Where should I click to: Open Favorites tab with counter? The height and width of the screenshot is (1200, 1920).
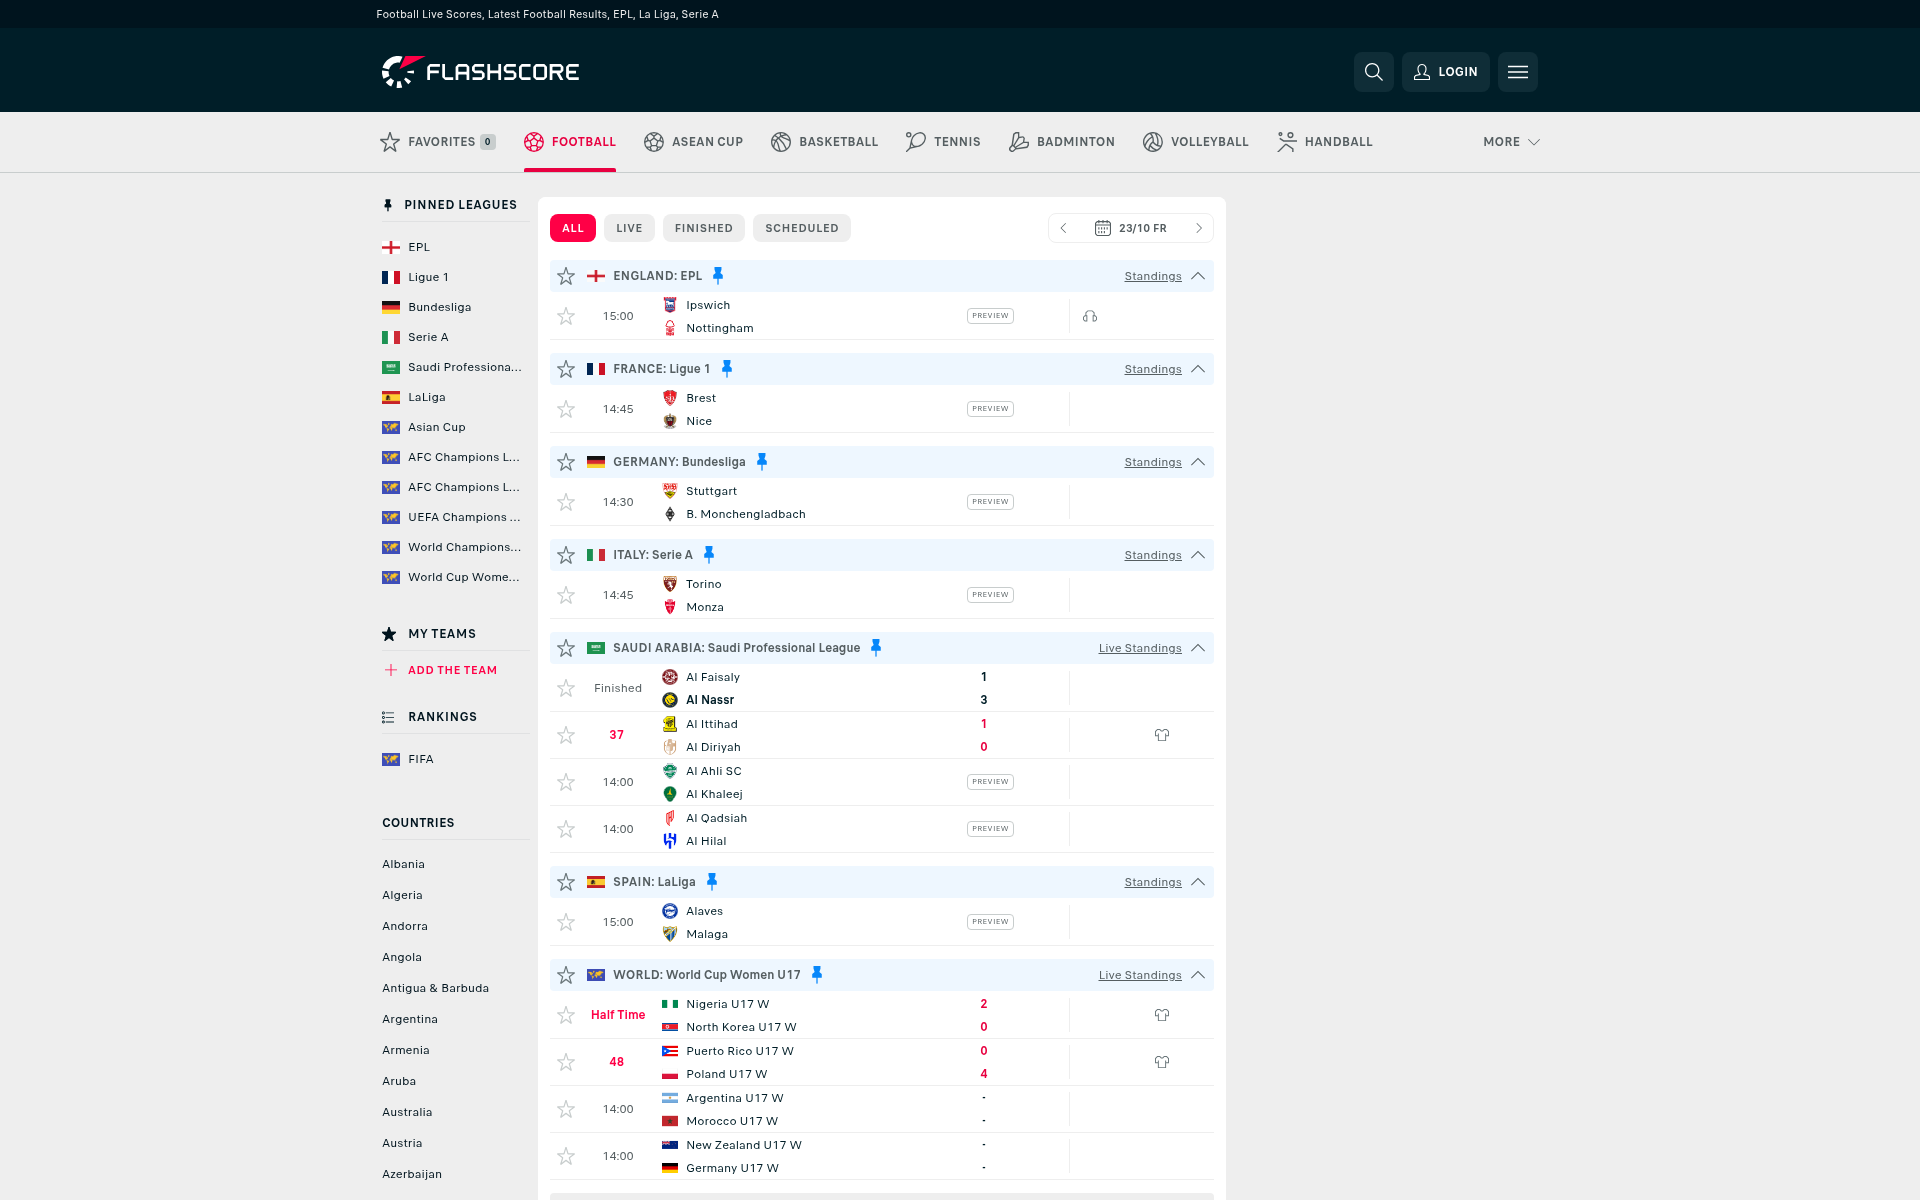pyautogui.click(x=438, y=142)
